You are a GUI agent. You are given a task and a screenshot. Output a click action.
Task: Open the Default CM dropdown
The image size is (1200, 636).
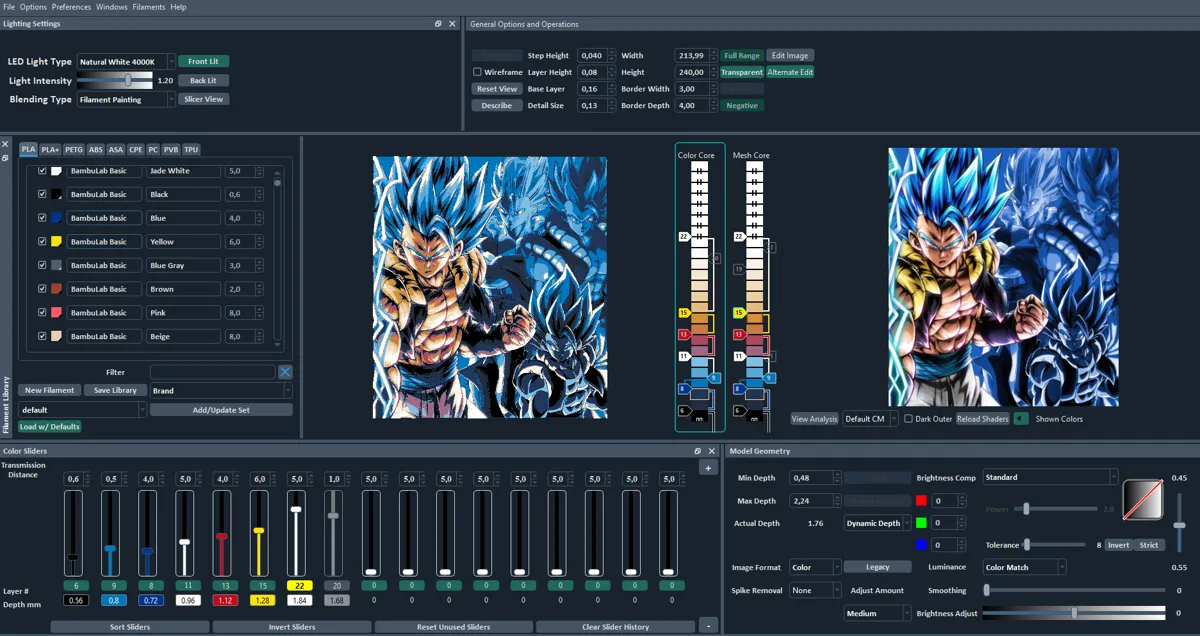pyautogui.click(x=870, y=419)
